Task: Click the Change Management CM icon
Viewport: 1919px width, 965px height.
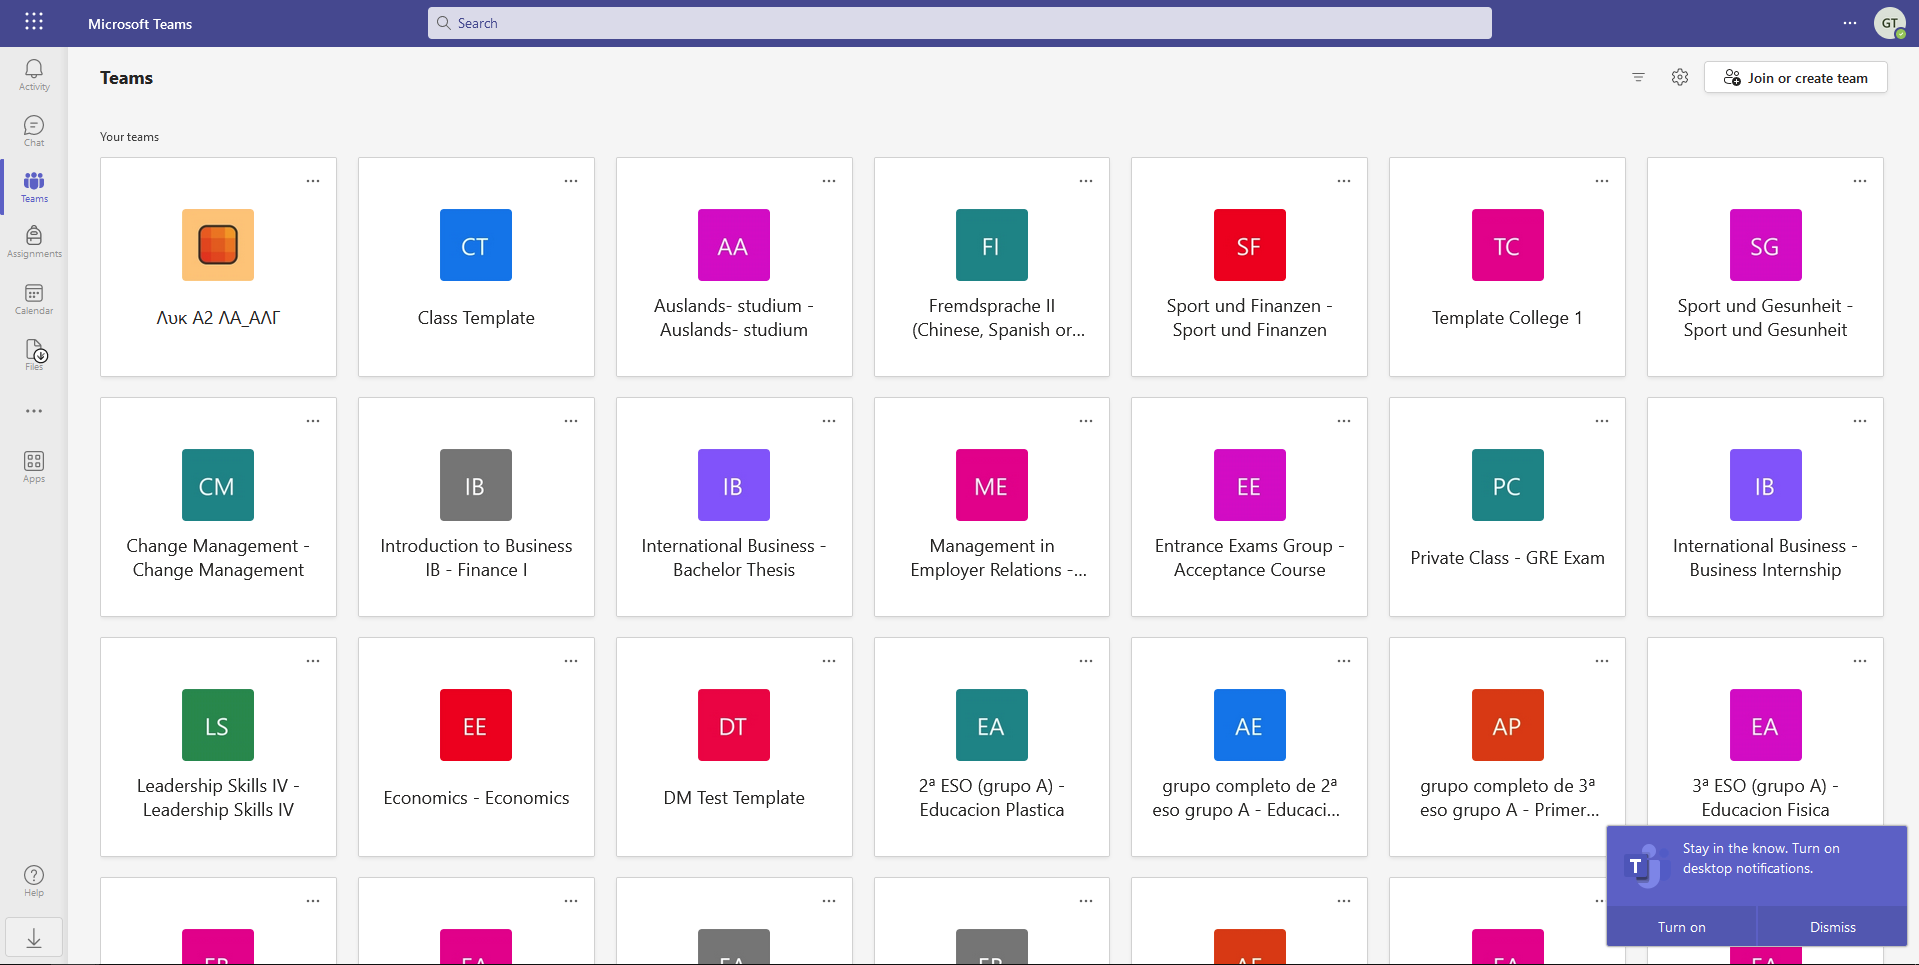Action: pyautogui.click(x=218, y=485)
